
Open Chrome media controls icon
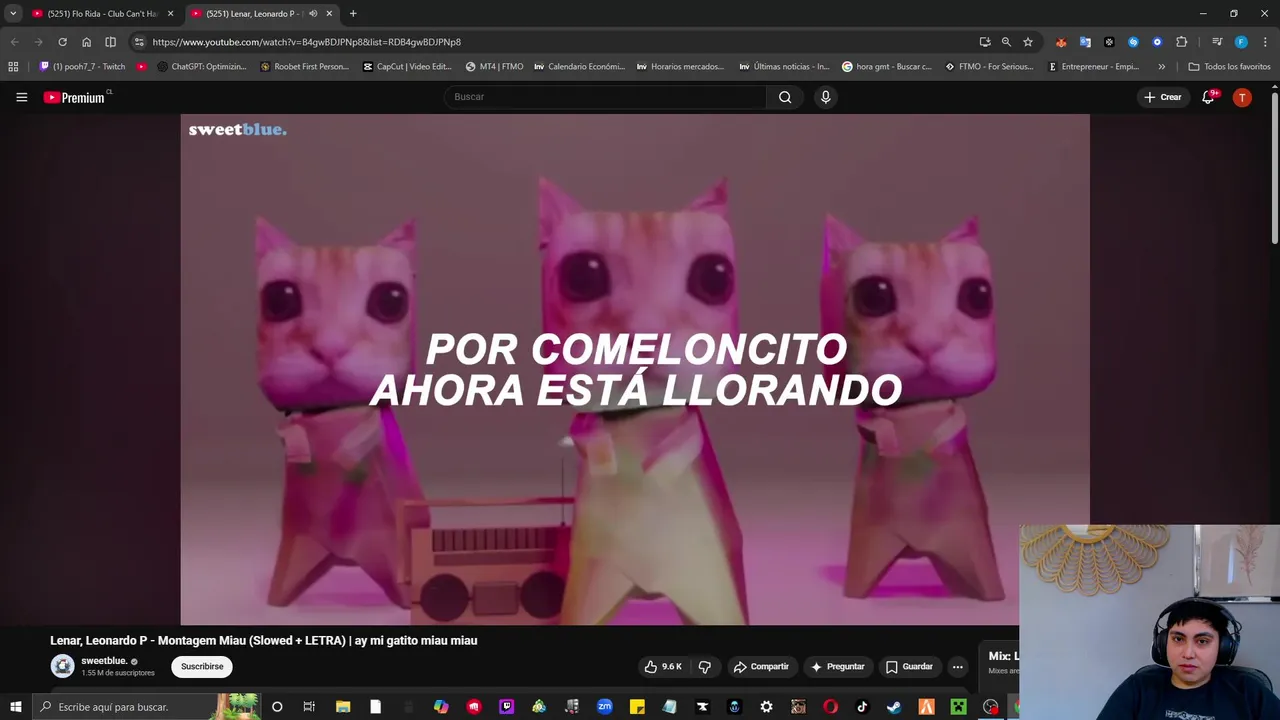(1217, 42)
